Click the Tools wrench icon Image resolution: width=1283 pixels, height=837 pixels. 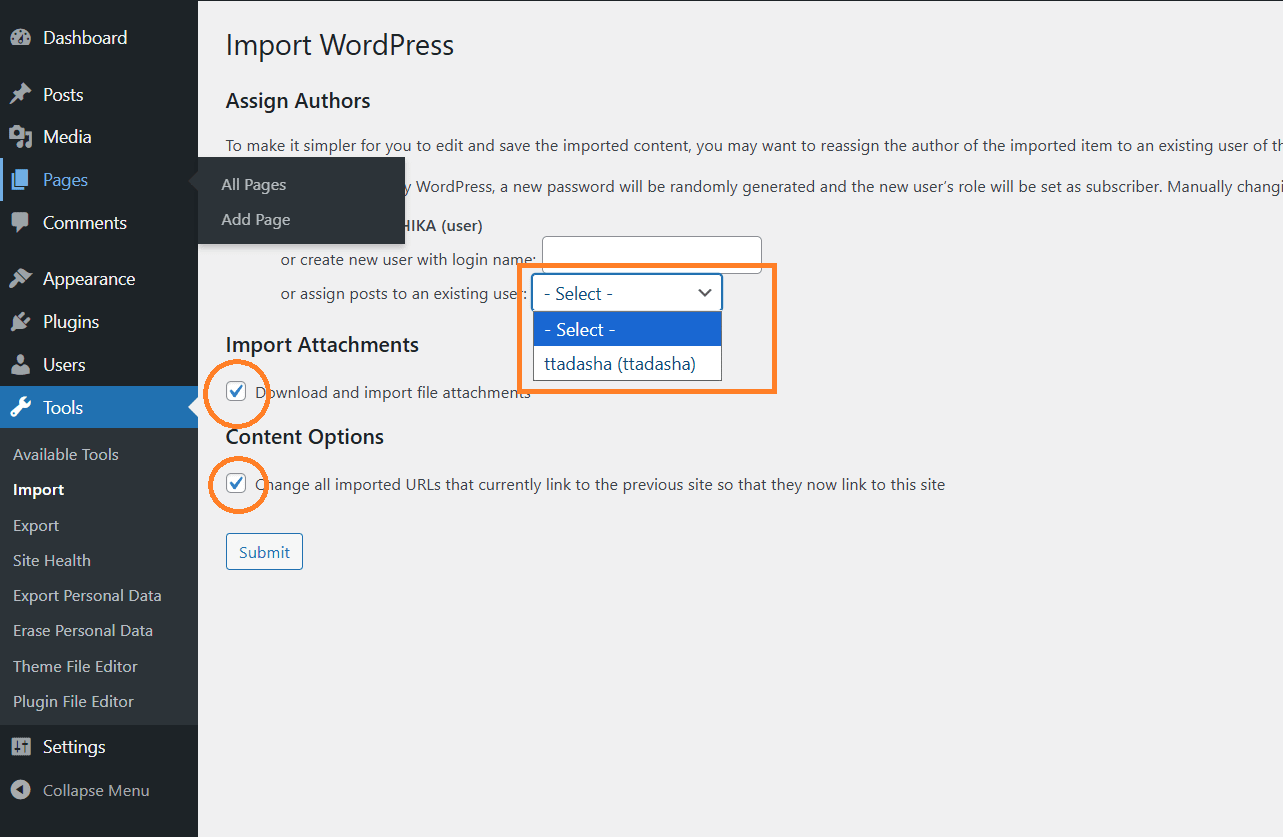click(x=21, y=408)
